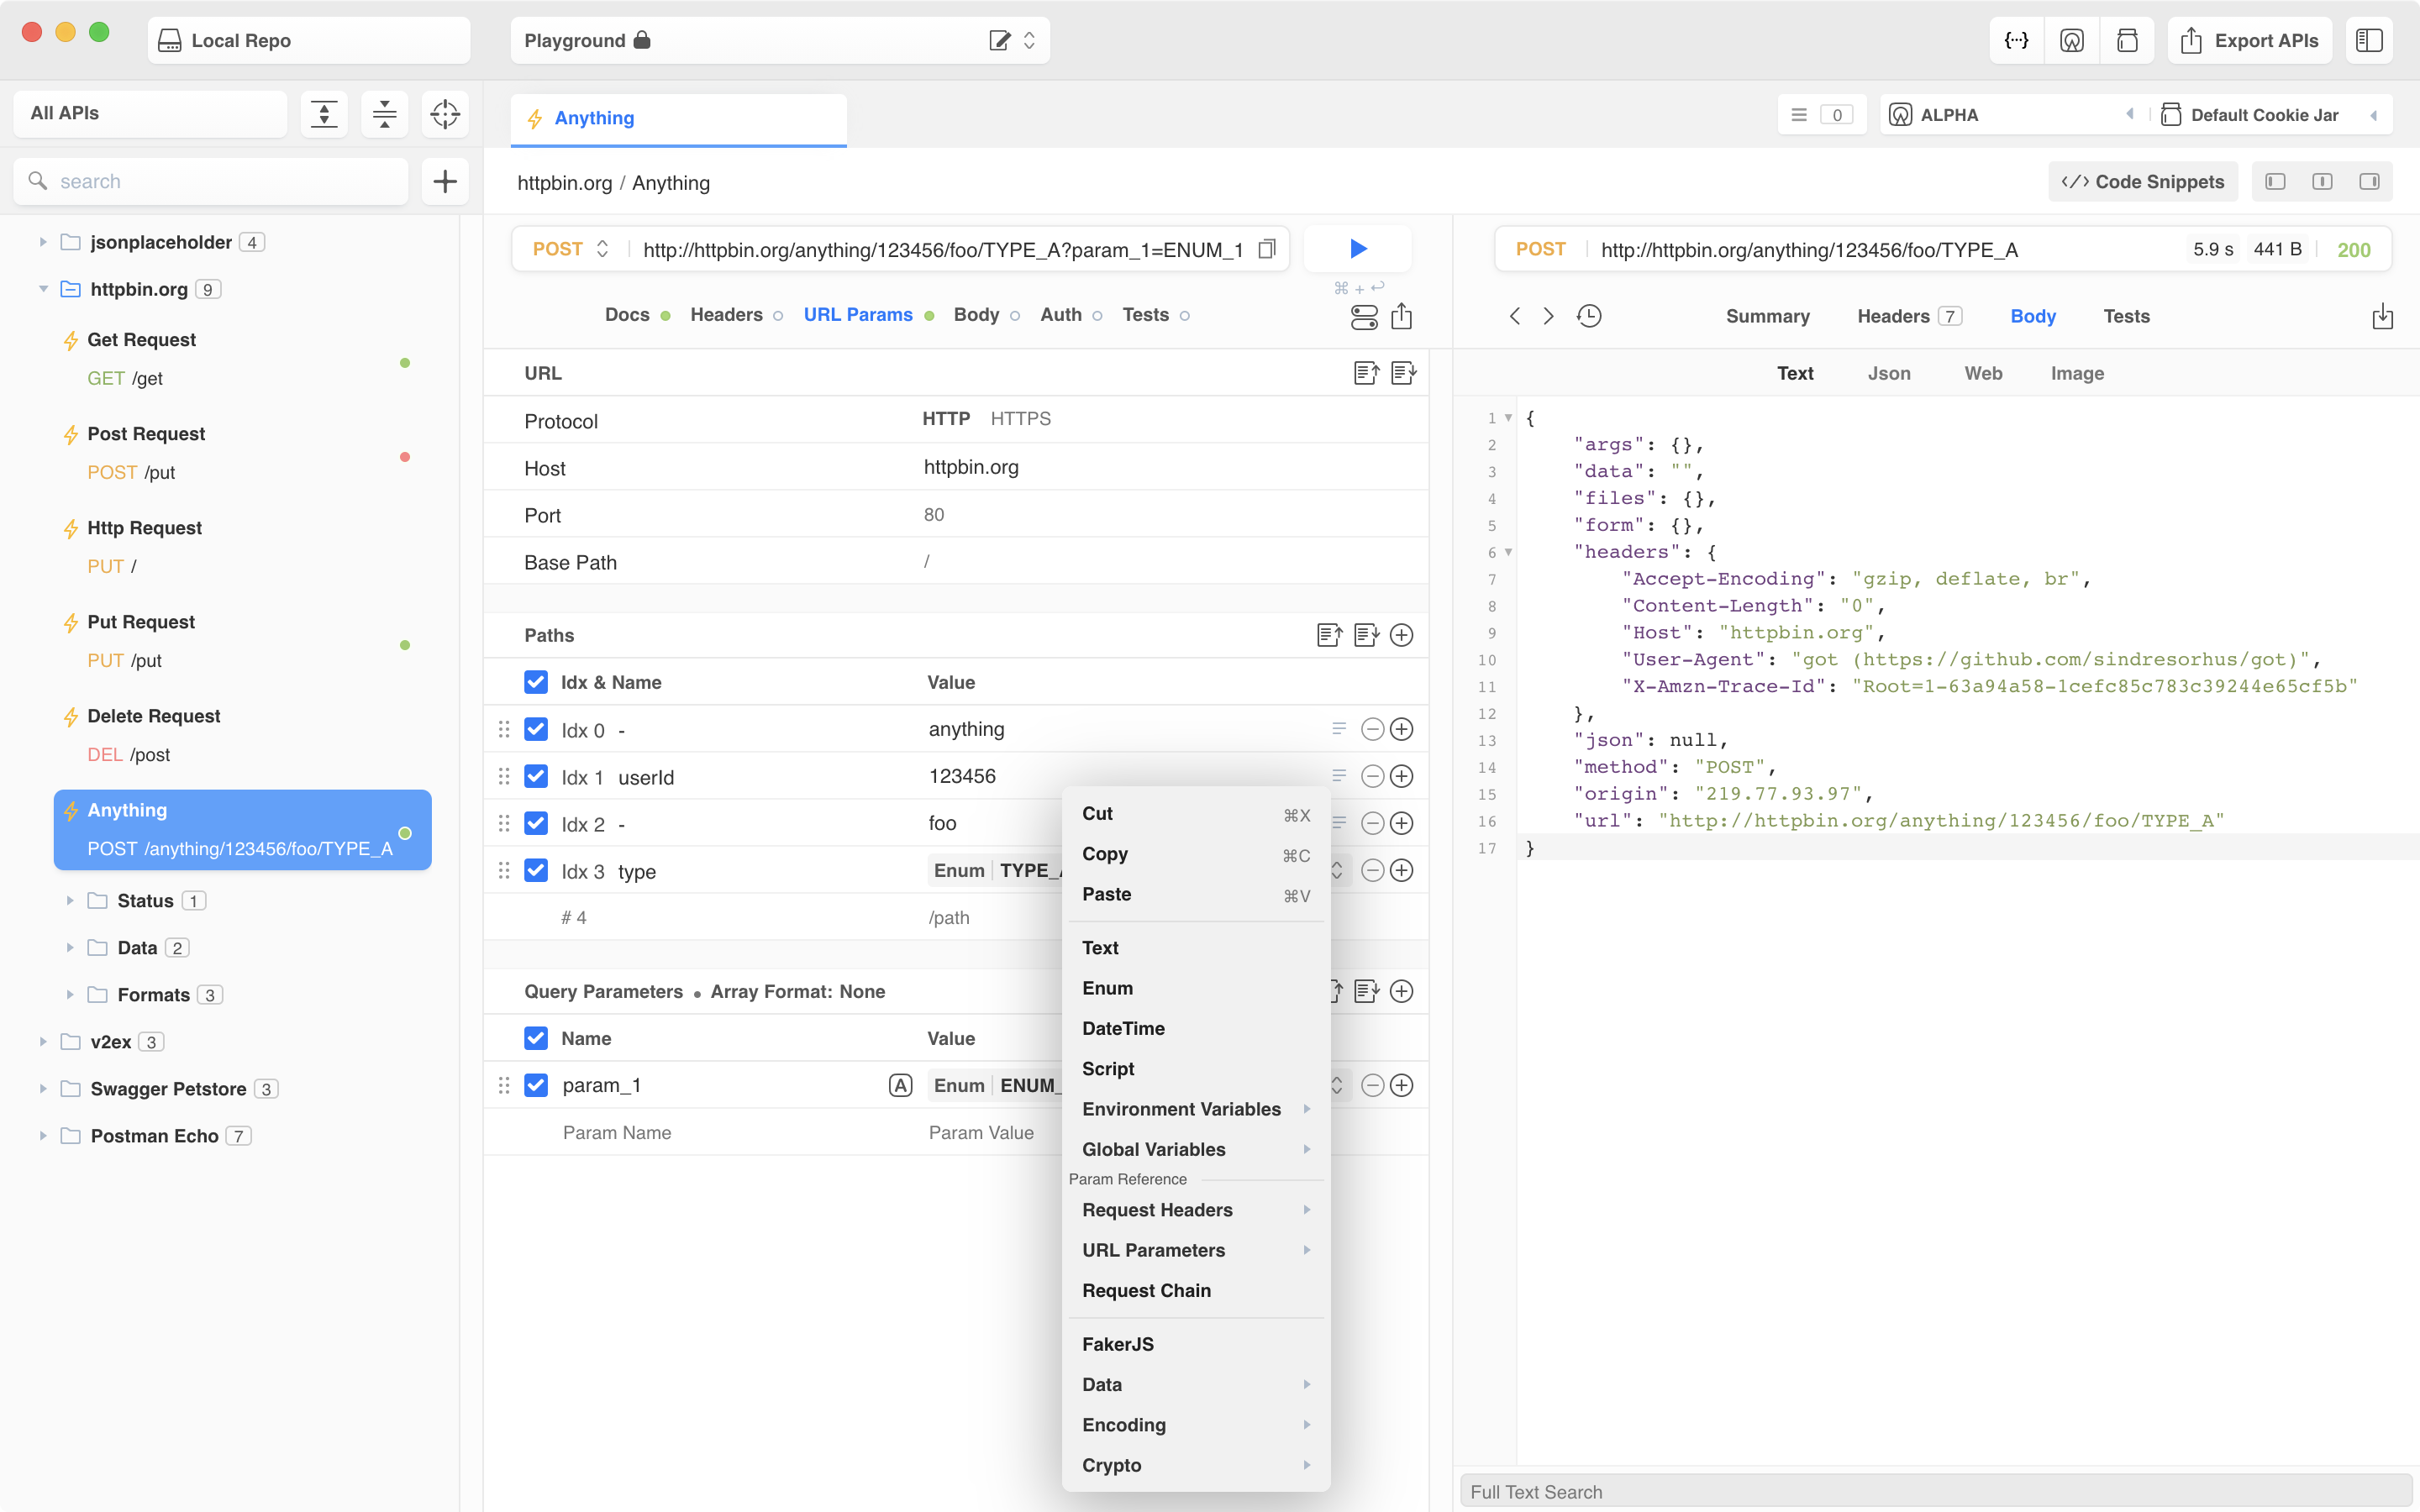Locate current API with the crosshair icon

click(x=445, y=114)
